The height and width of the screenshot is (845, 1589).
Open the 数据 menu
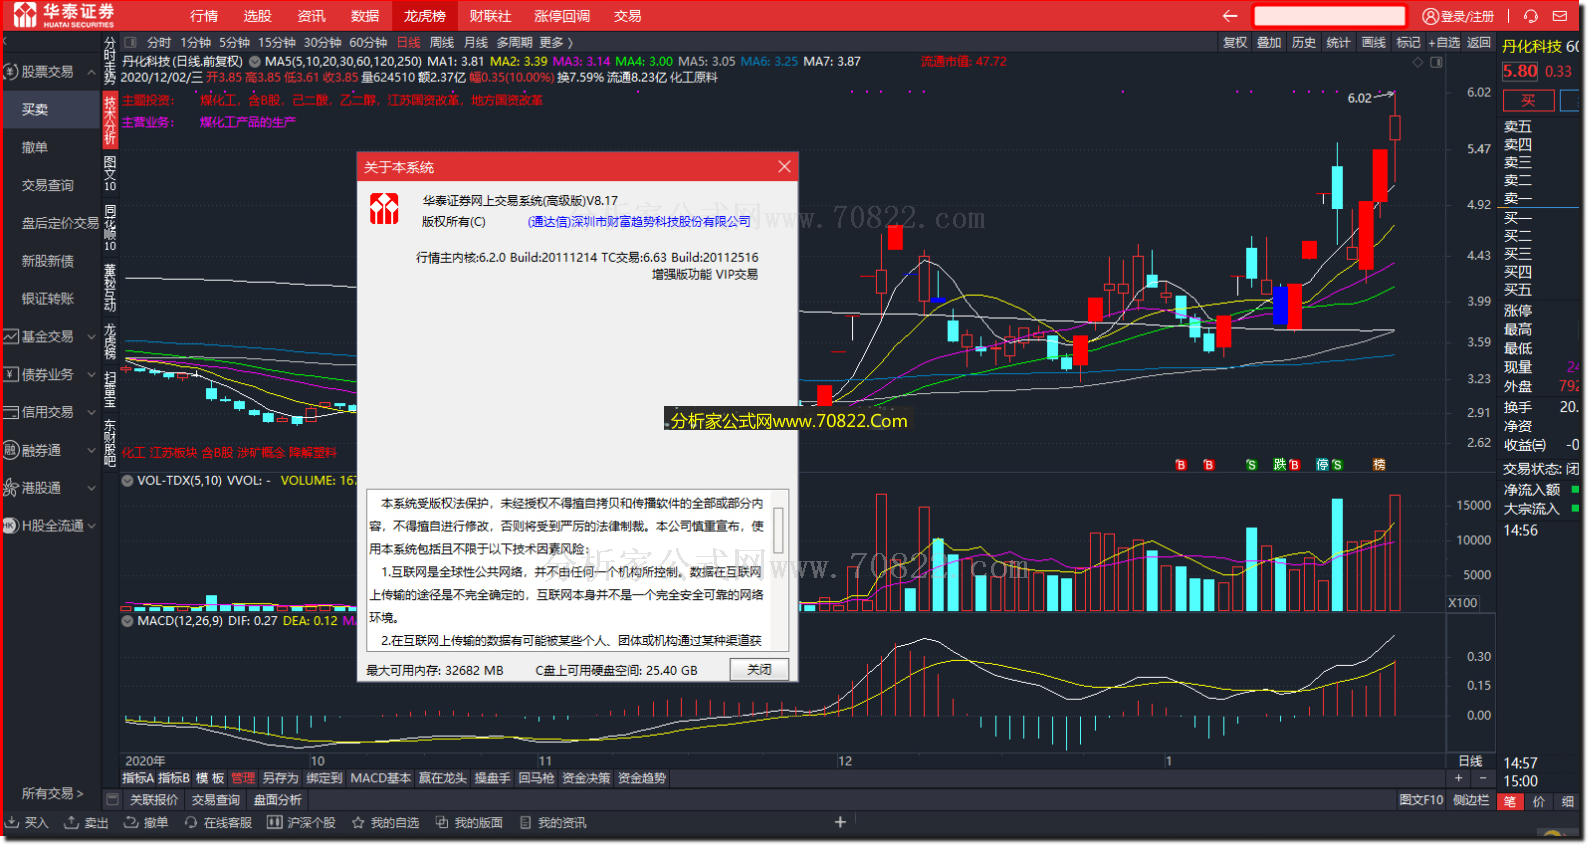click(x=365, y=16)
